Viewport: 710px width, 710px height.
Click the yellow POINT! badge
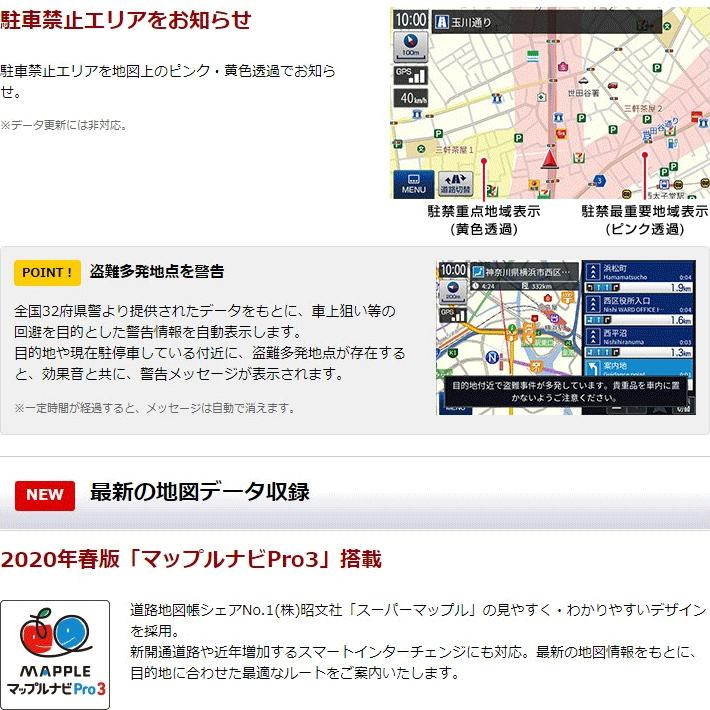47,272
